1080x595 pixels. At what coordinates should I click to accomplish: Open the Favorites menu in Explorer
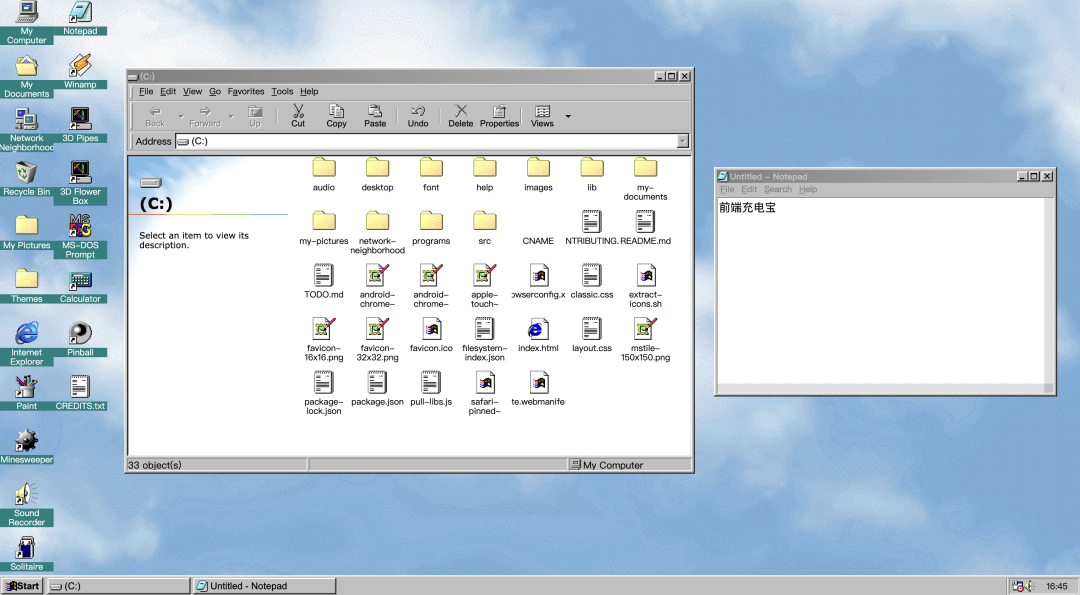click(x=246, y=92)
